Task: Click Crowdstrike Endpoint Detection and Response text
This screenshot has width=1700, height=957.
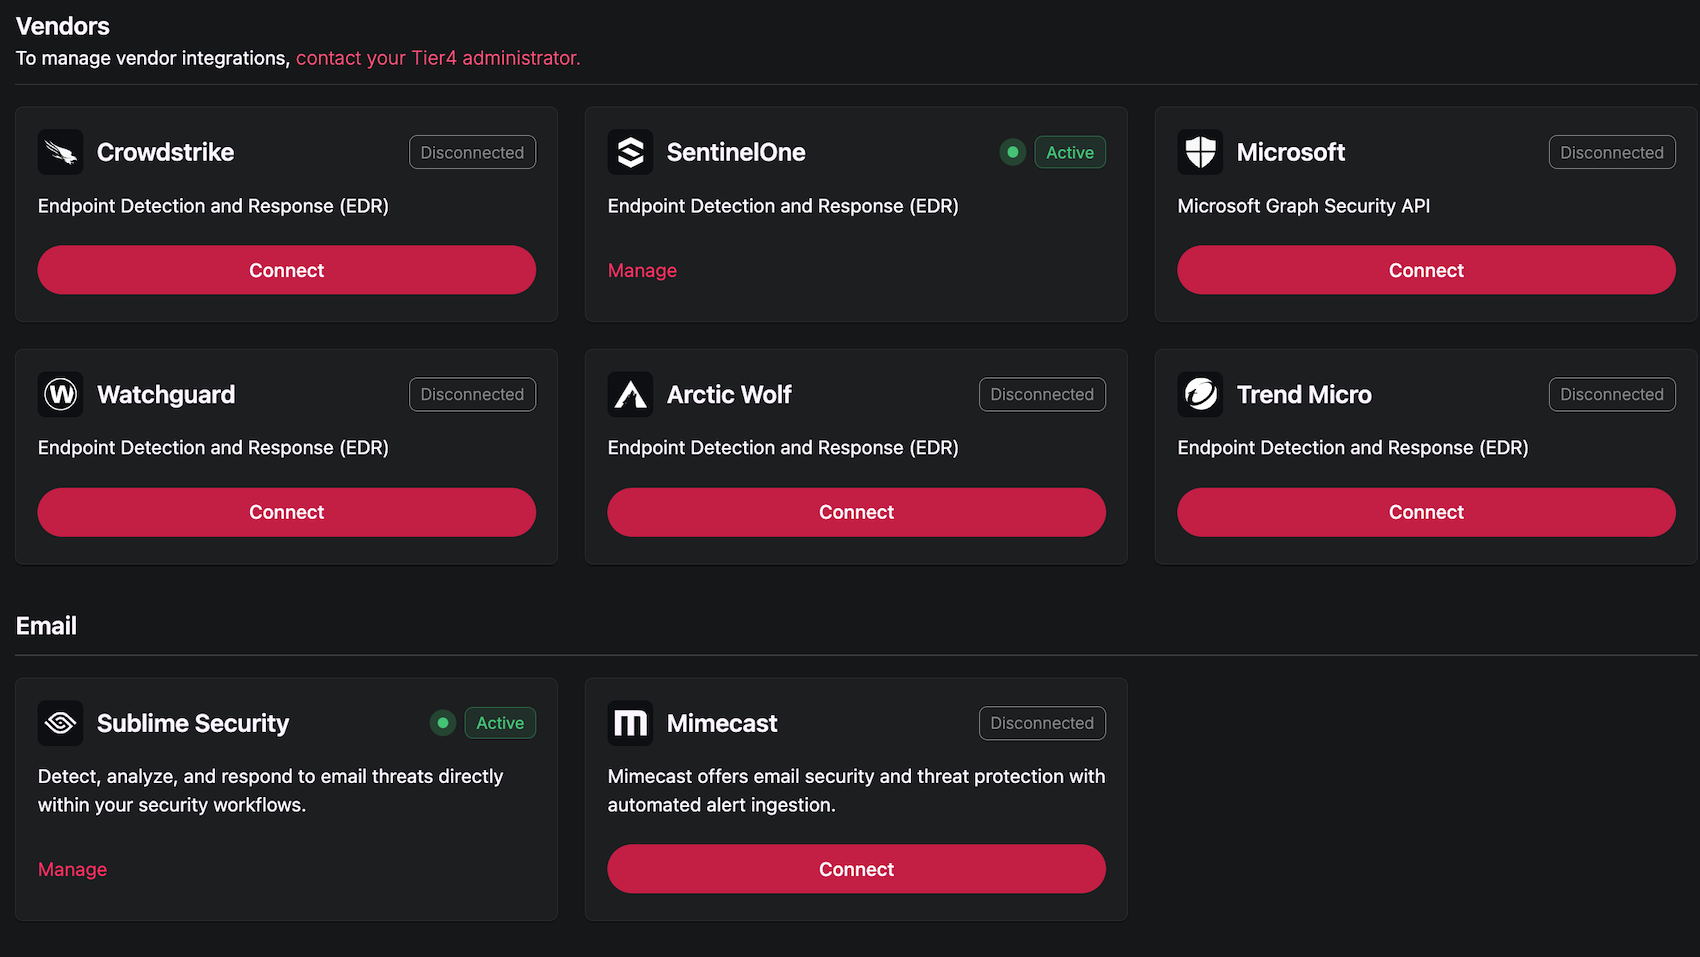Action: tap(213, 206)
